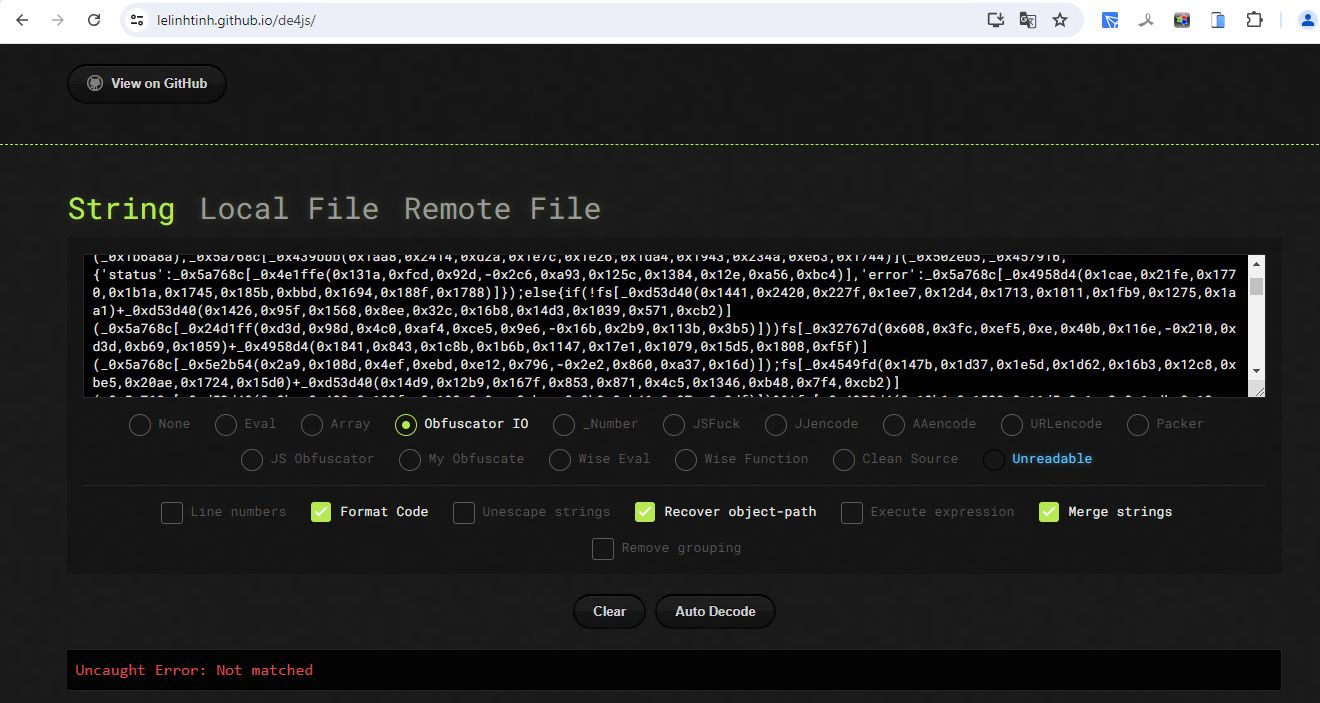Switch to the Local File tab

(289, 209)
